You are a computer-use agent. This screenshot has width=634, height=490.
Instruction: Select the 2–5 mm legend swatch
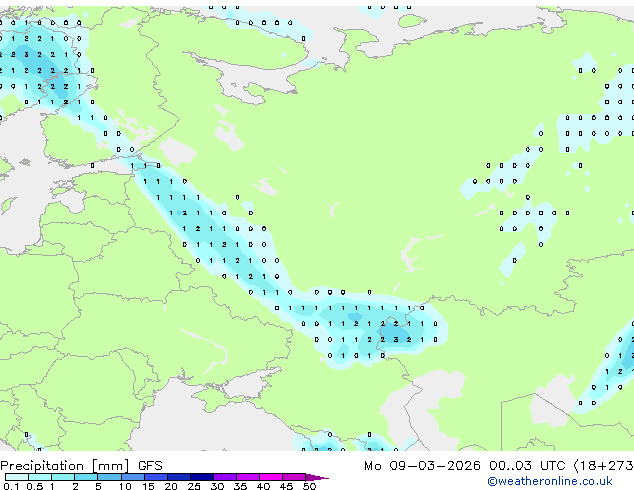pyautogui.click(x=86, y=477)
